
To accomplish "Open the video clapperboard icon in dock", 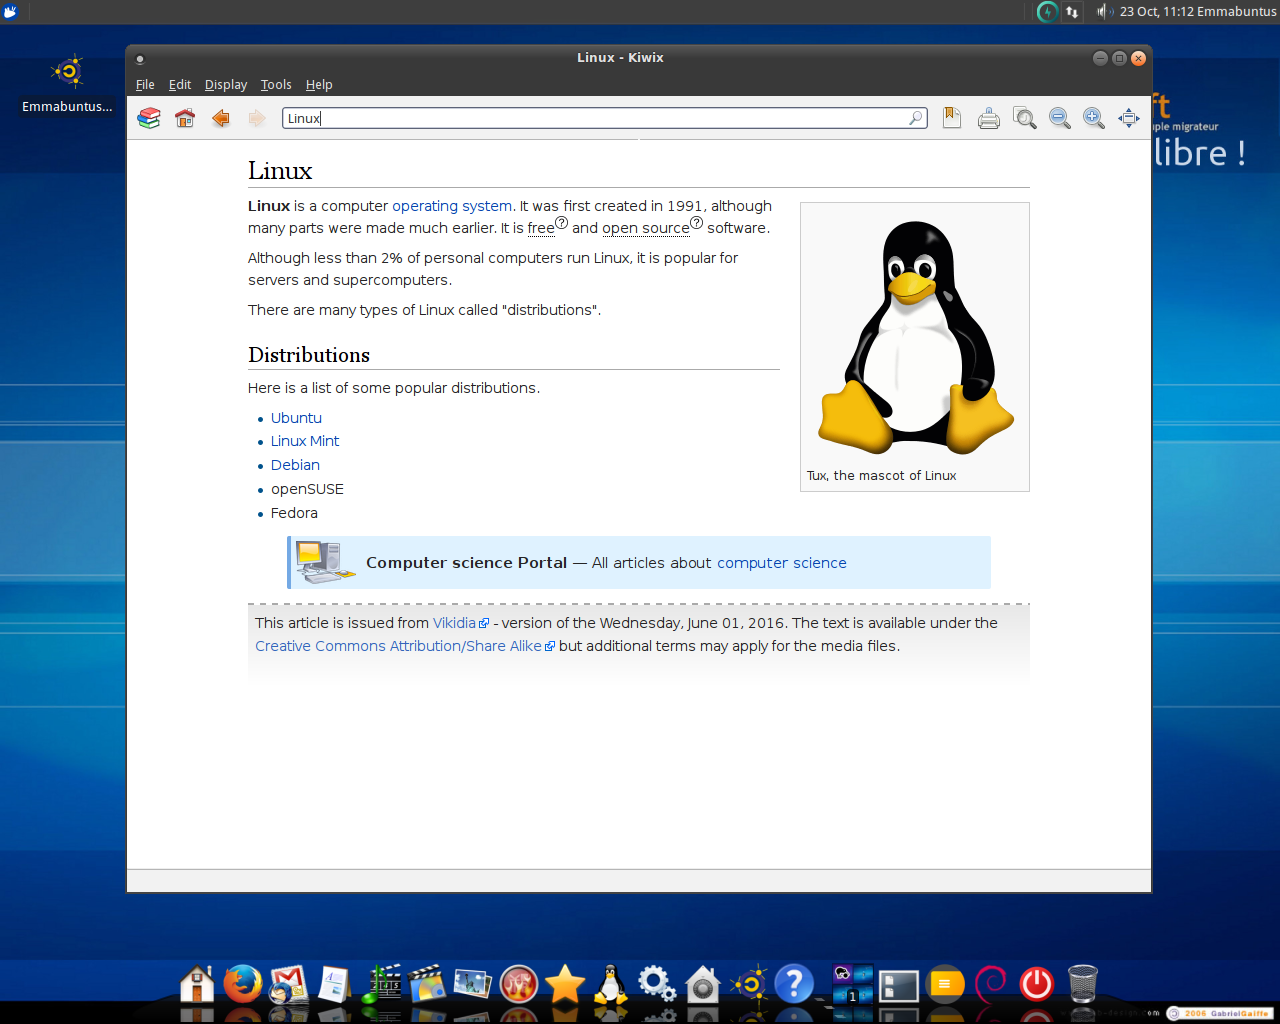I will (427, 985).
